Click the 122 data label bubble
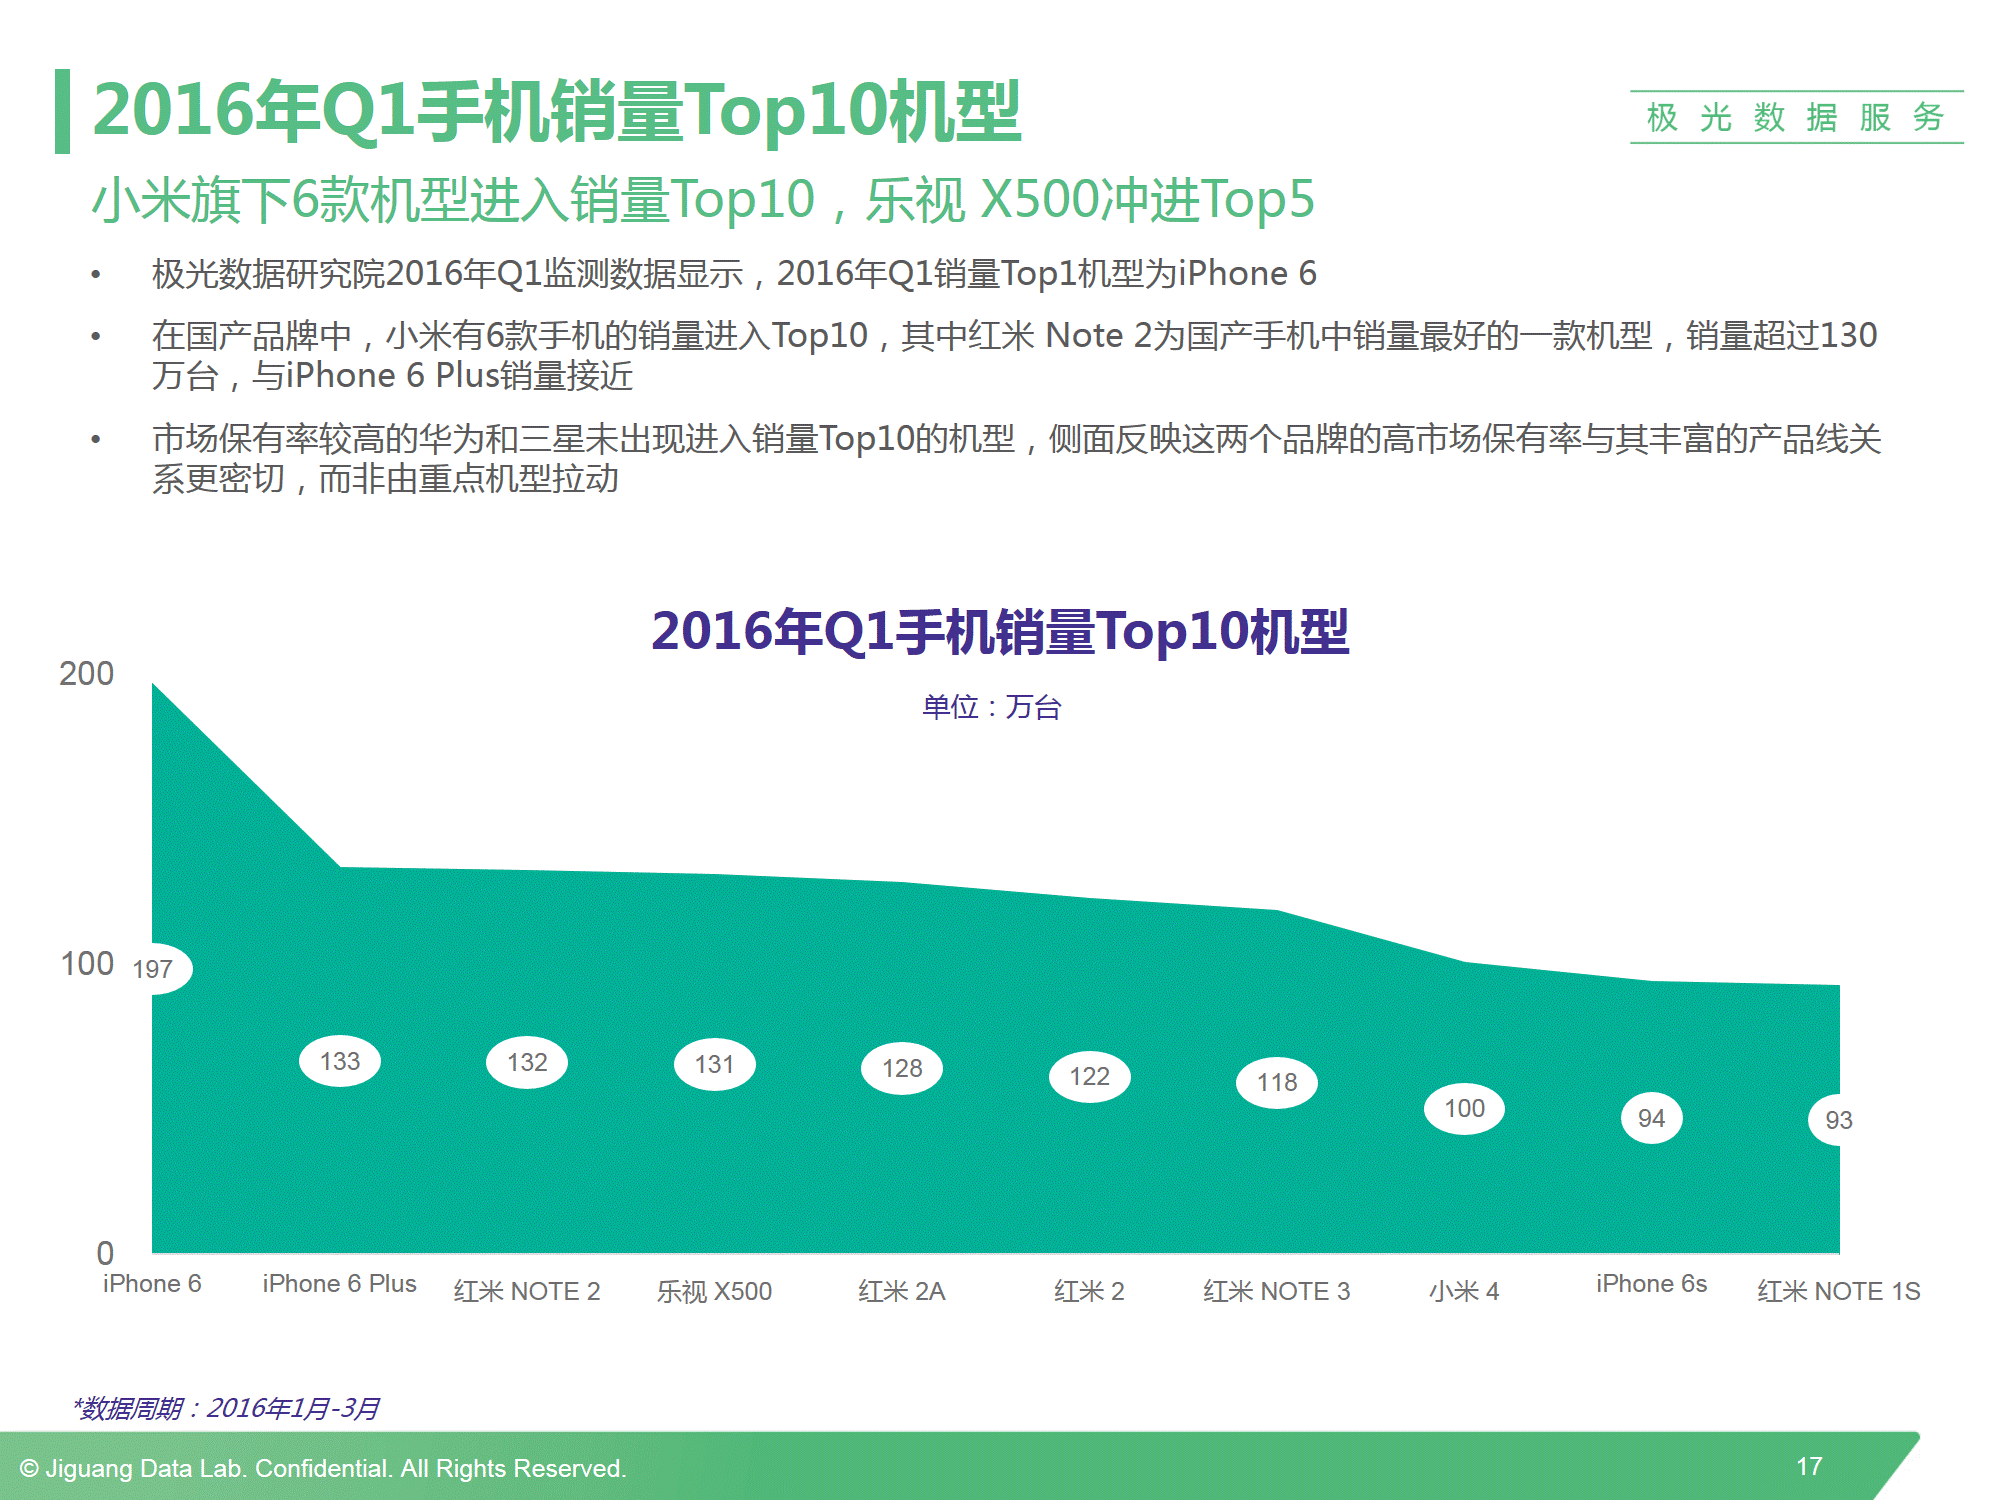 pos(1089,1076)
